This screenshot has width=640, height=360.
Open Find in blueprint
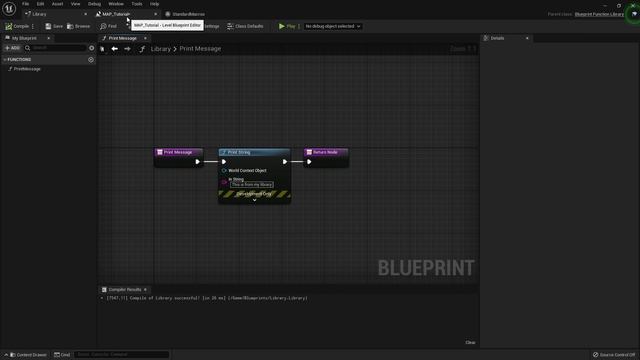(109, 26)
